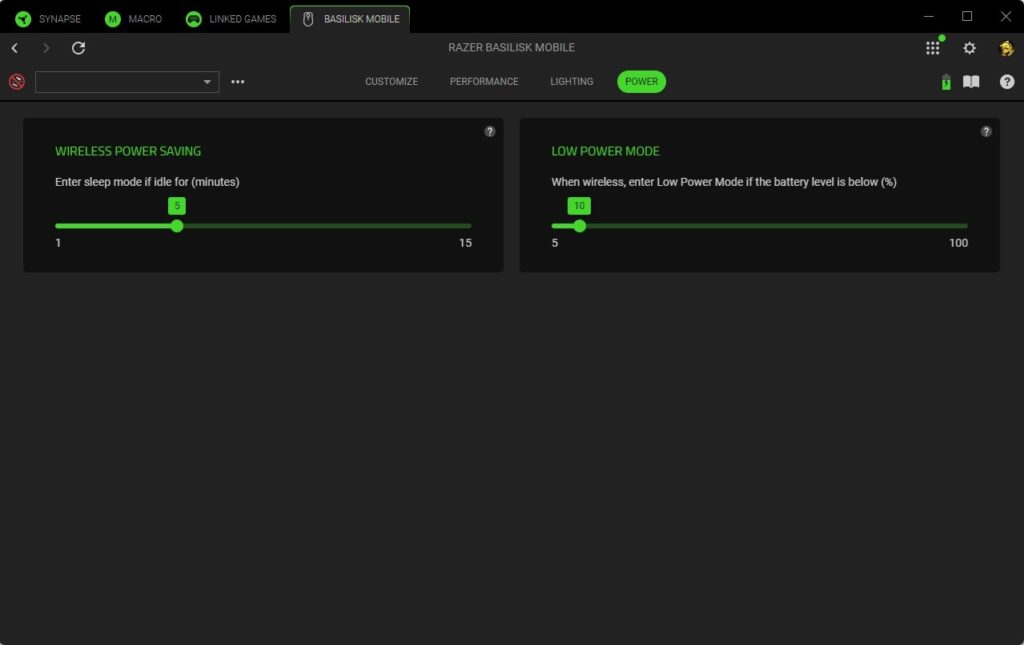Minimize the Synapse window
The height and width of the screenshot is (645, 1024).
coord(929,16)
